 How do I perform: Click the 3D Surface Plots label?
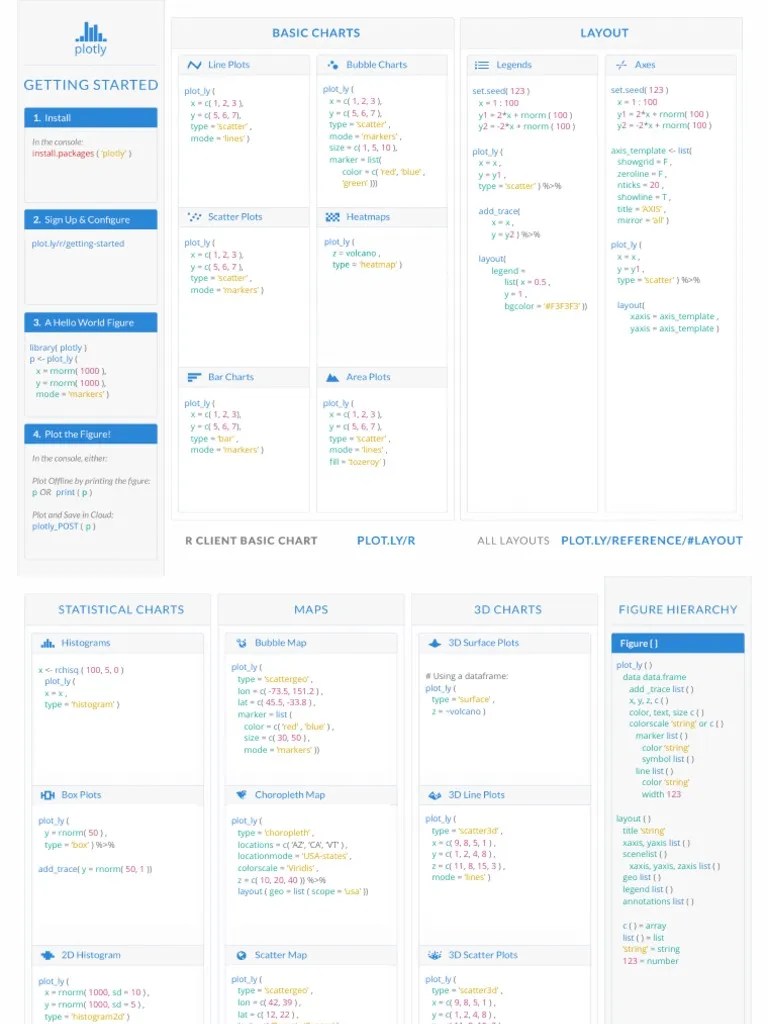tap(483, 643)
